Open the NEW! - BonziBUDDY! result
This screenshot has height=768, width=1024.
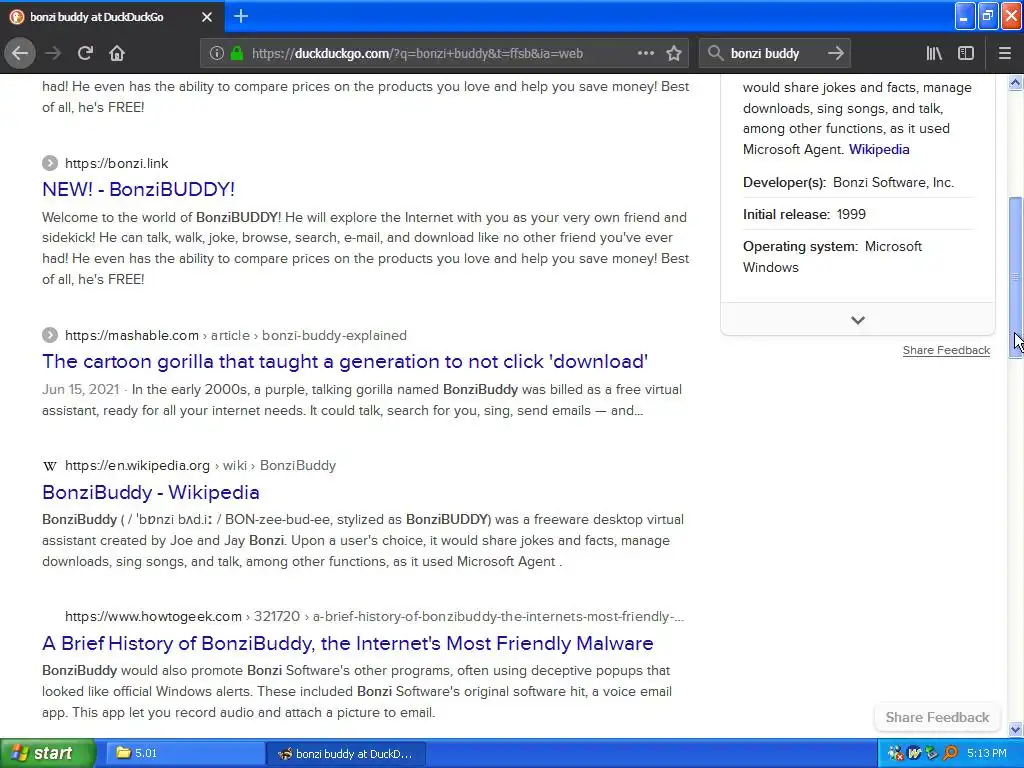pos(138,189)
